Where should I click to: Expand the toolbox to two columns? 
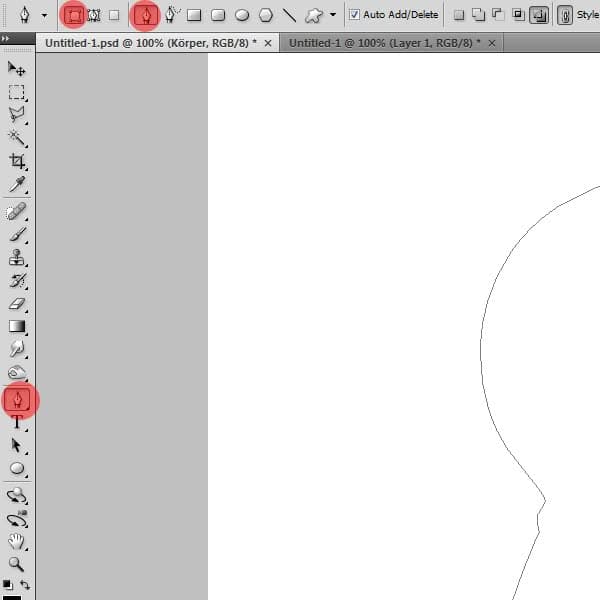click(x=5, y=38)
